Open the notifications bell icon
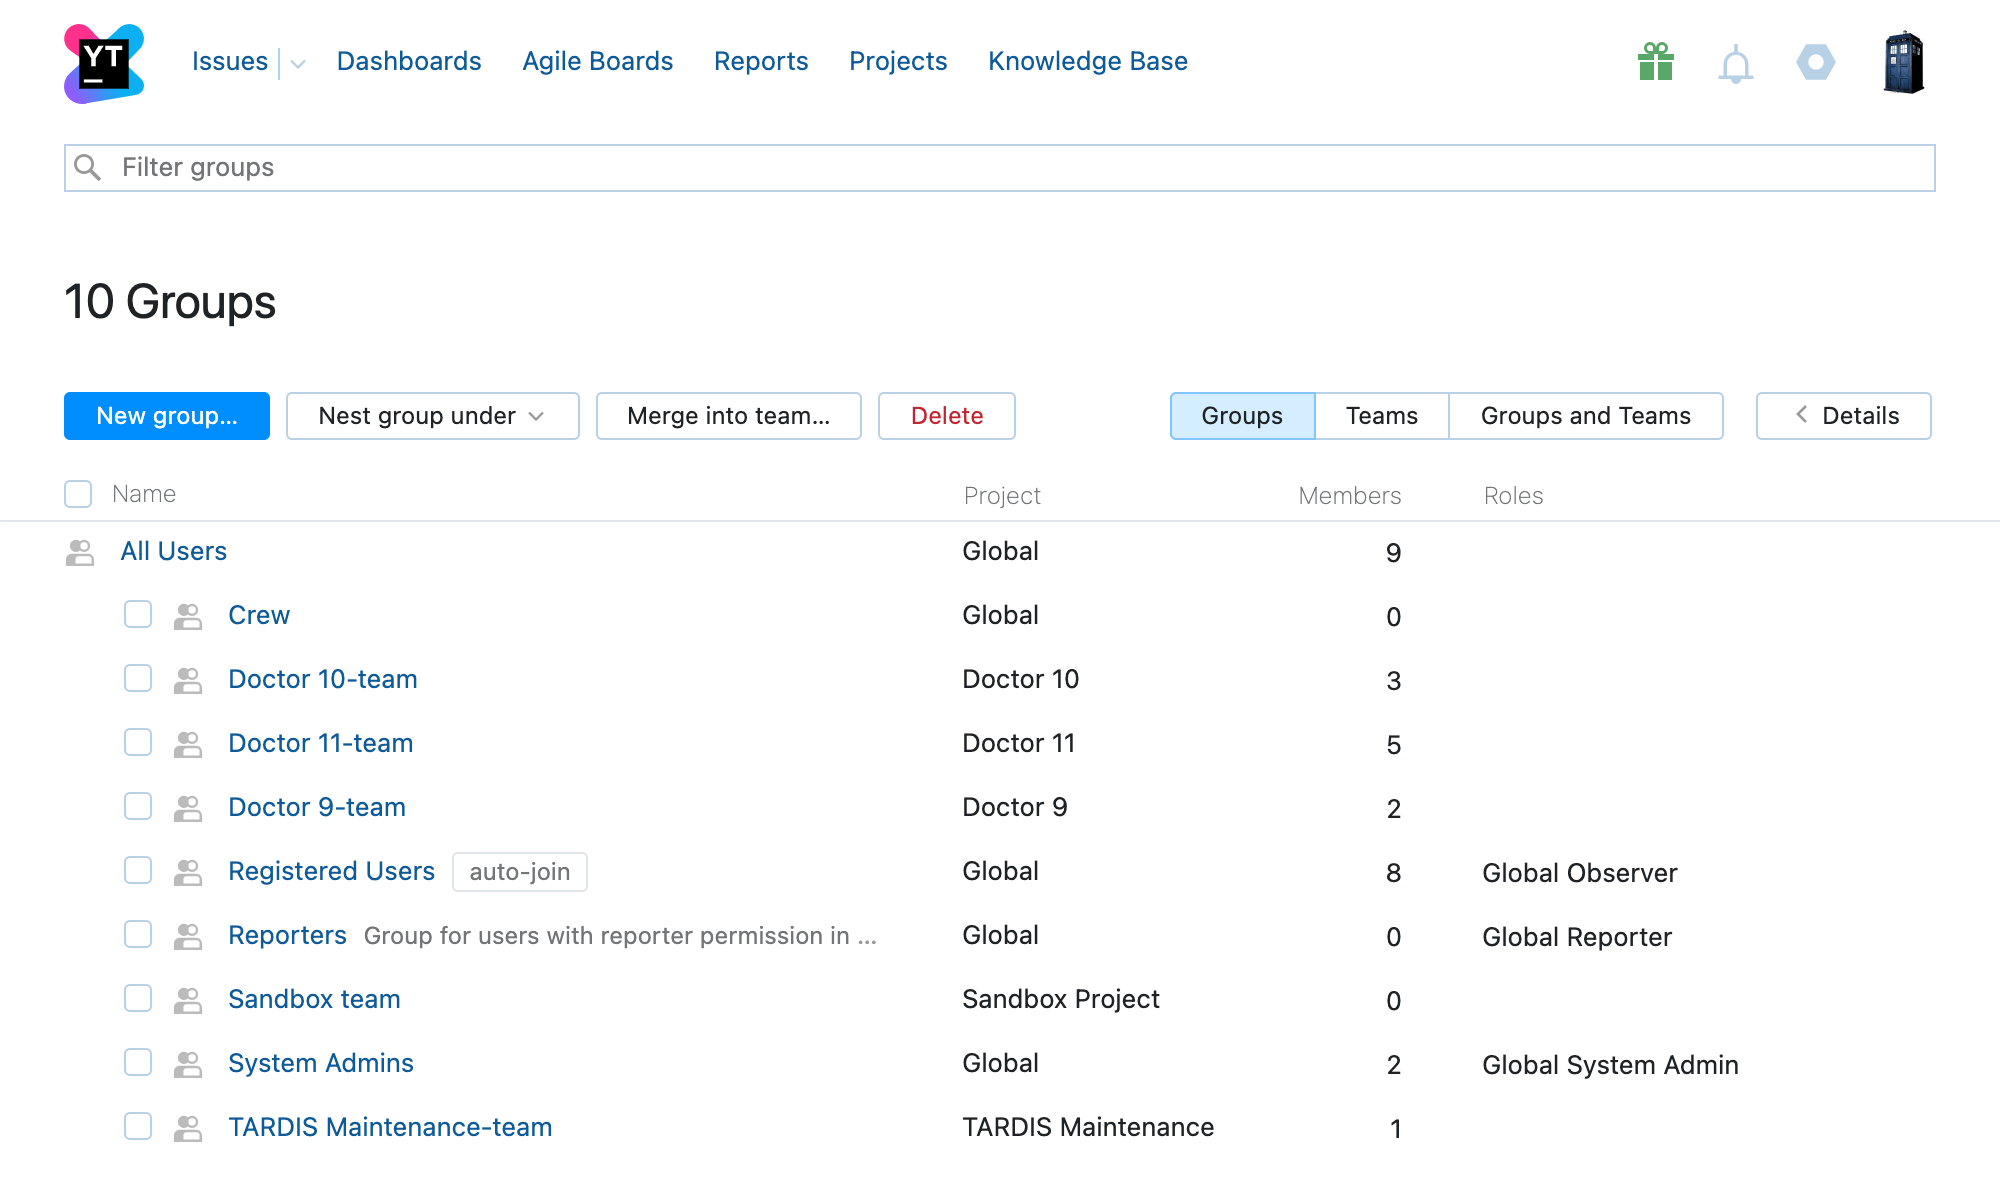 tap(1735, 65)
